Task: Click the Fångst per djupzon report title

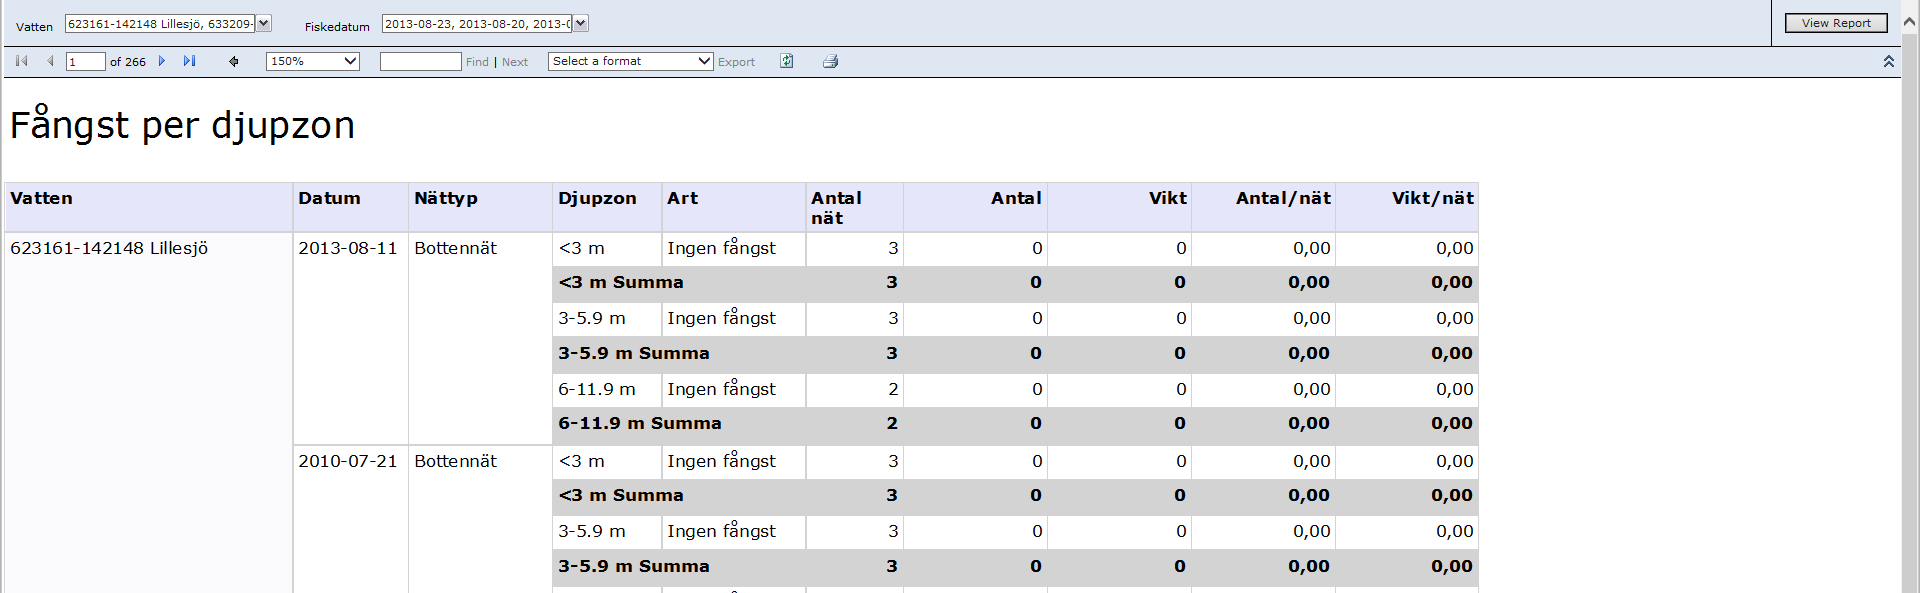Action: coord(182,125)
